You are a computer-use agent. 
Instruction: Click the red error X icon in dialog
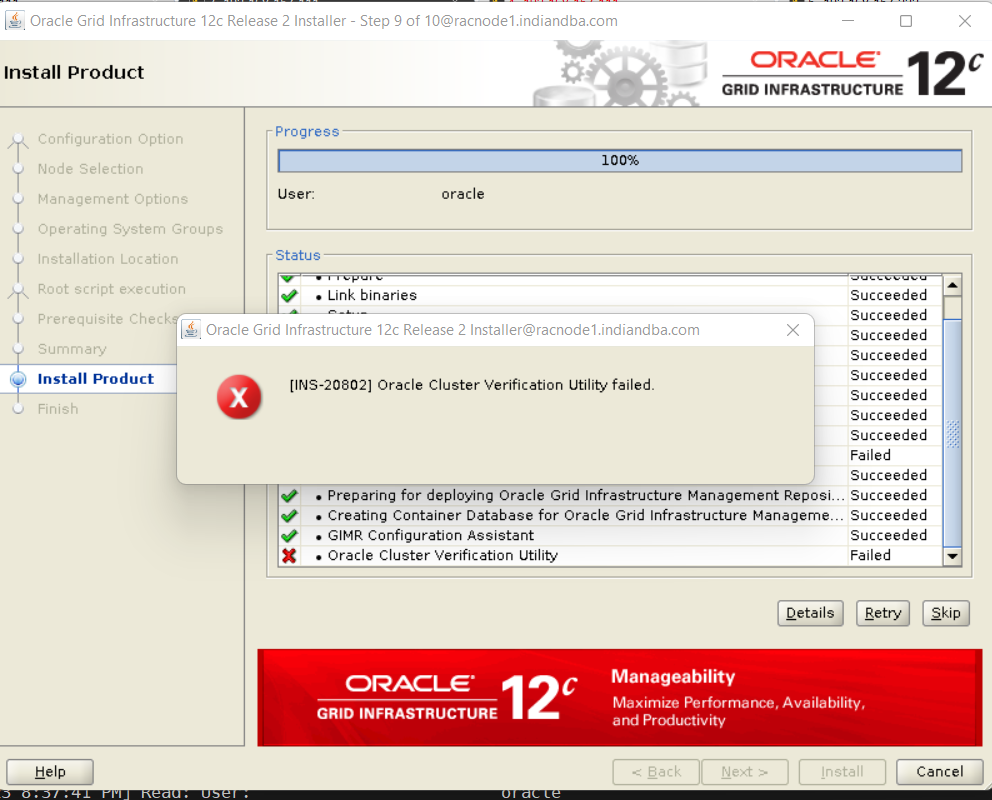tap(239, 397)
